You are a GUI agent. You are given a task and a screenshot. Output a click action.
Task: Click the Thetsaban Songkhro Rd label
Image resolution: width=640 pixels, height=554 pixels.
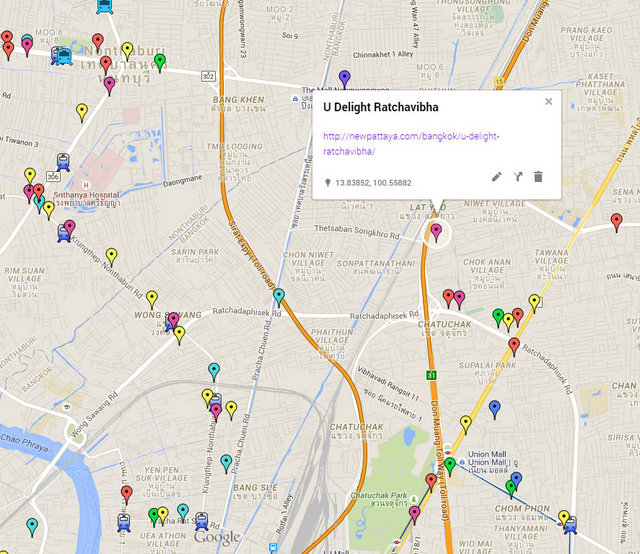(x=357, y=231)
